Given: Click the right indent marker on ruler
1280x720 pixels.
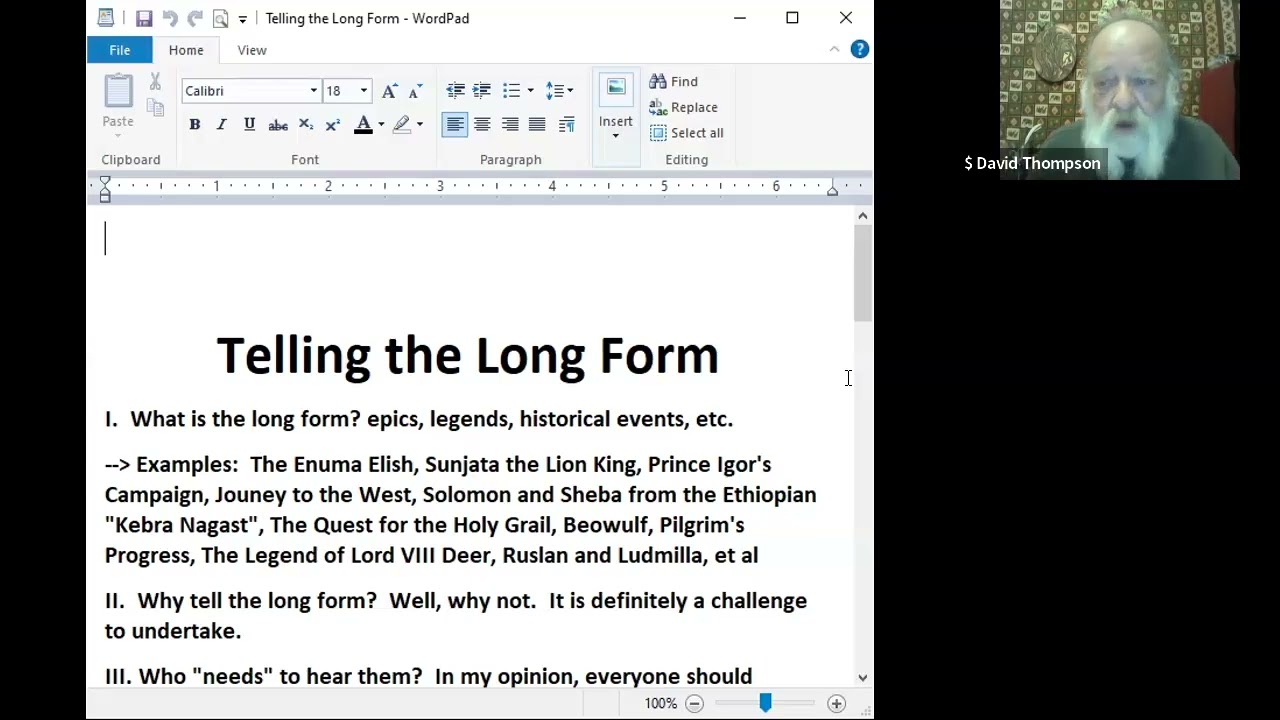Looking at the screenshot, I should pyautogui.click(x=832, y=189).
